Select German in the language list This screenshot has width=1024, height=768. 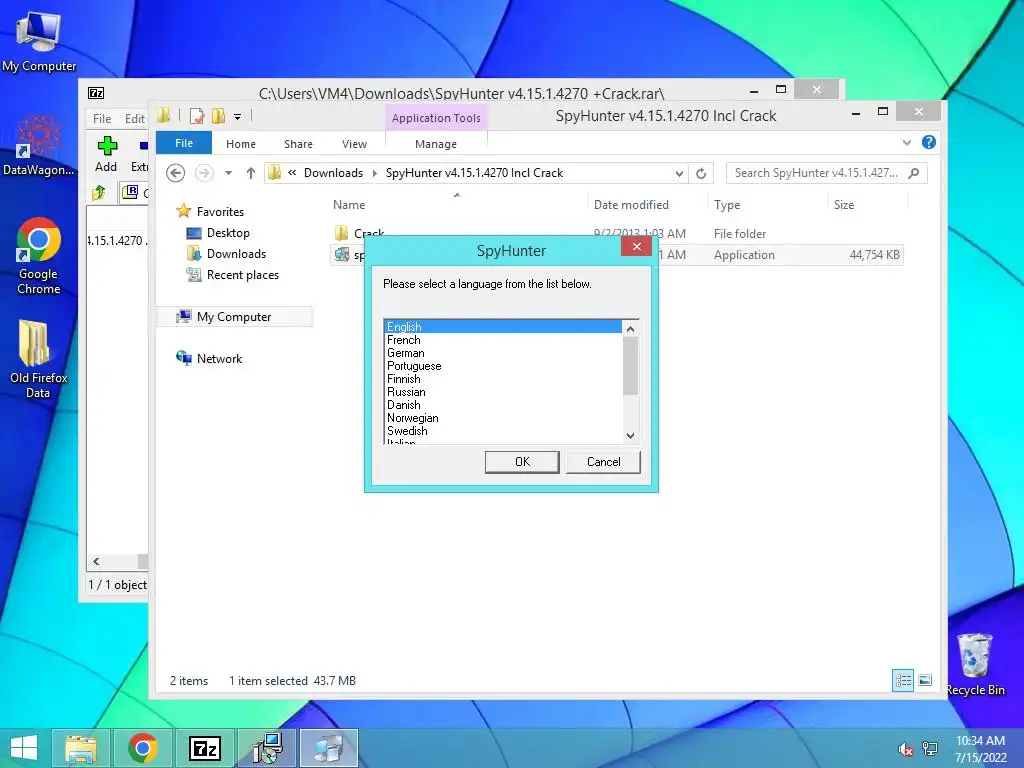(x=503, y=353)
